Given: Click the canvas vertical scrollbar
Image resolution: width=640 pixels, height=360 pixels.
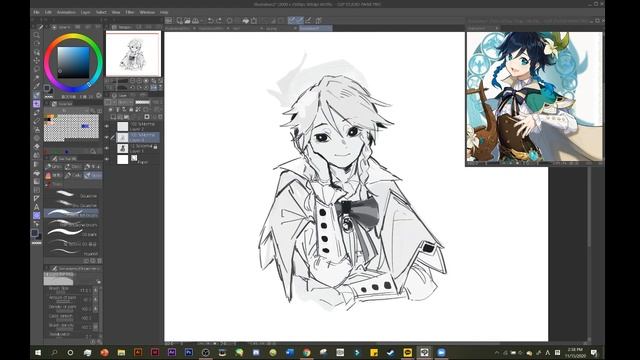Looking at the screenshot, I should 589,206.
